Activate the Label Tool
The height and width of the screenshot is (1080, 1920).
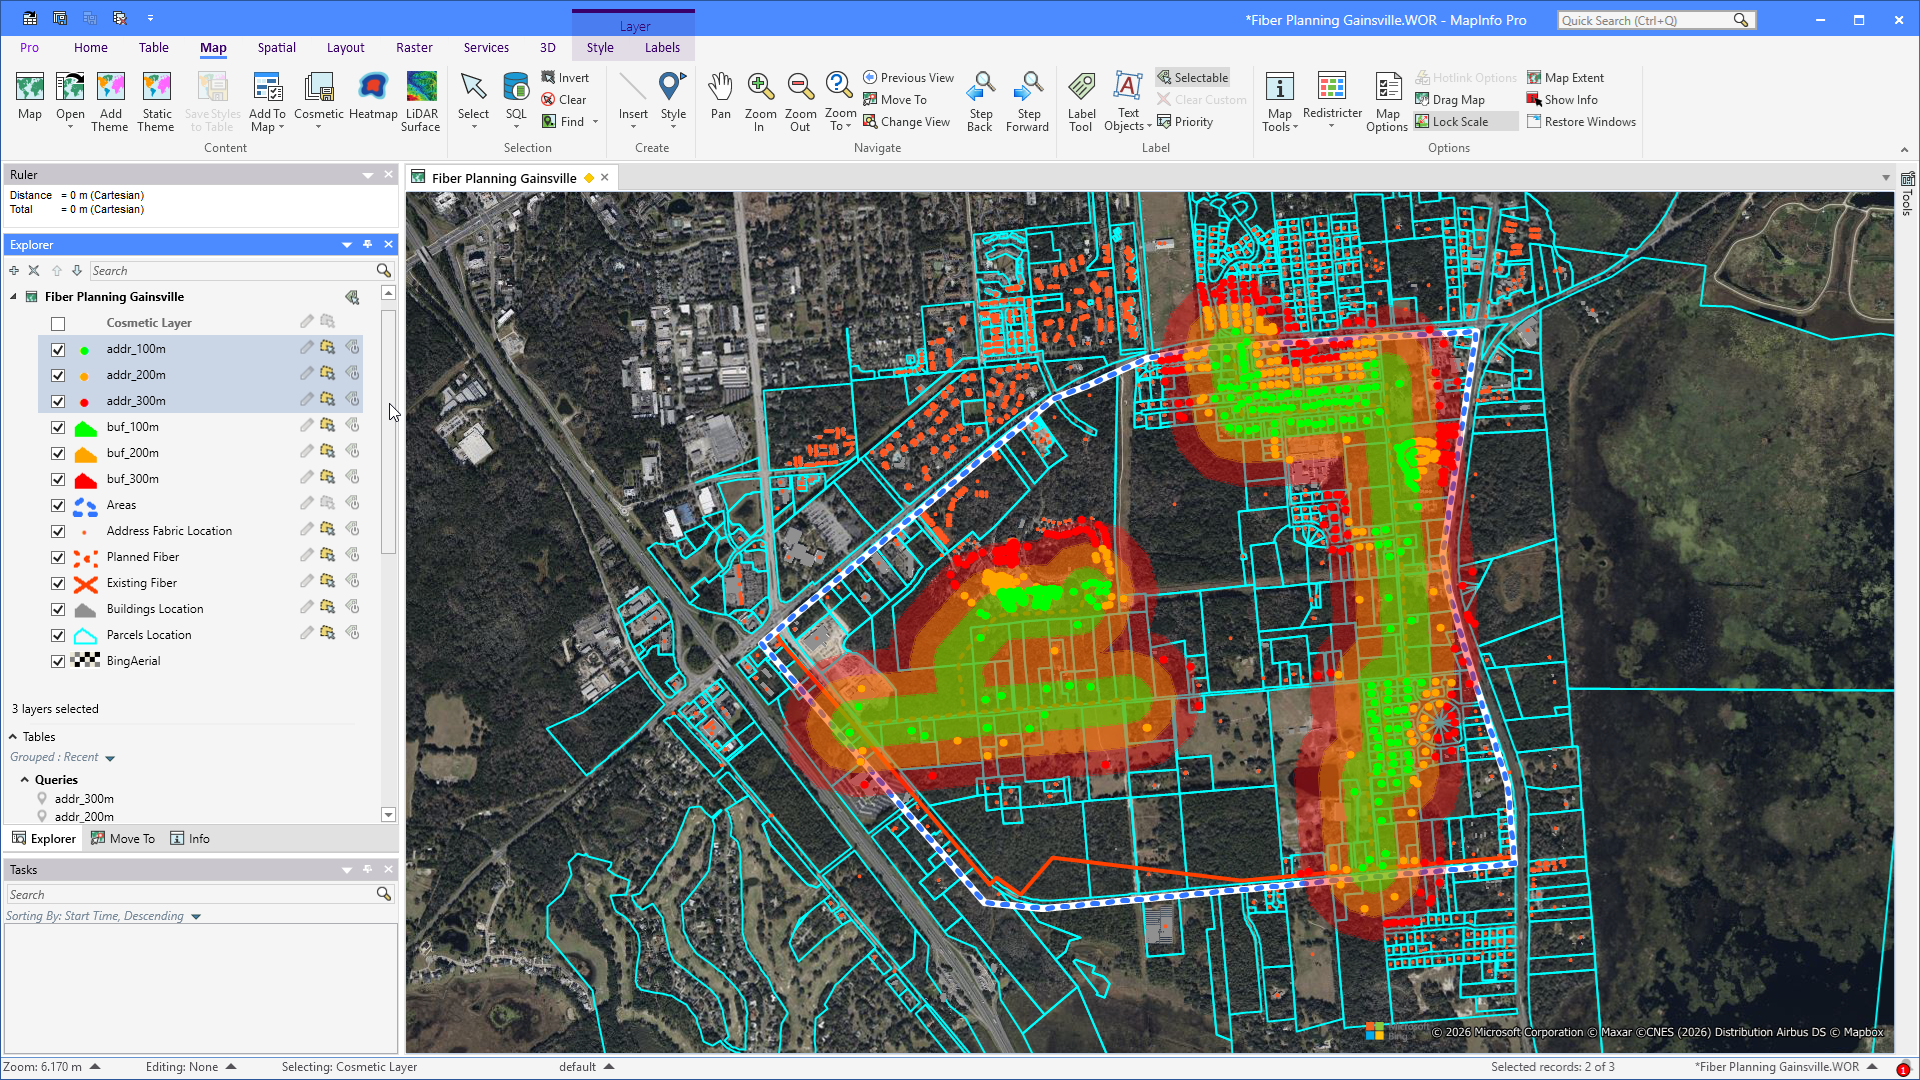tap(1081, 100)
